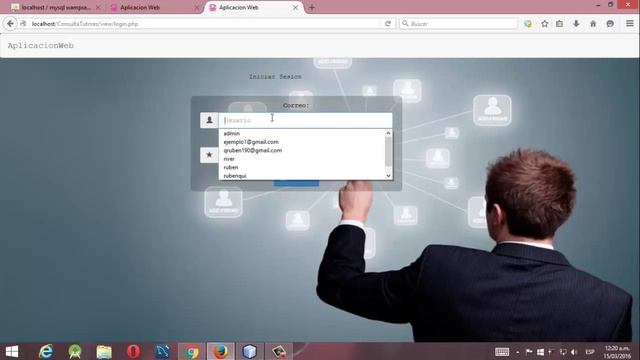Choose rubenqui from the autocomplete list
The height and width of the screenshot is (360, 640).
[x=302, y=176]
